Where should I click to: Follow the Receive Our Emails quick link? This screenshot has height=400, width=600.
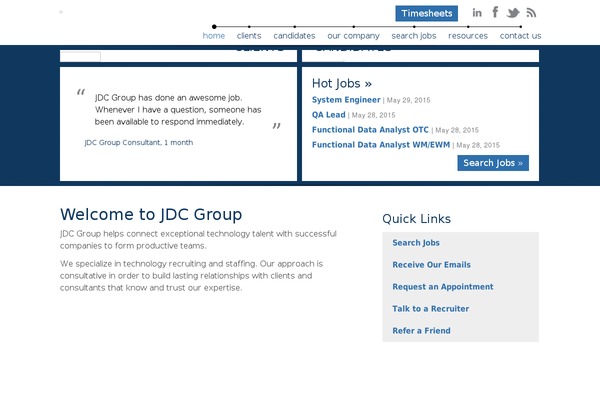coord(431,264)
